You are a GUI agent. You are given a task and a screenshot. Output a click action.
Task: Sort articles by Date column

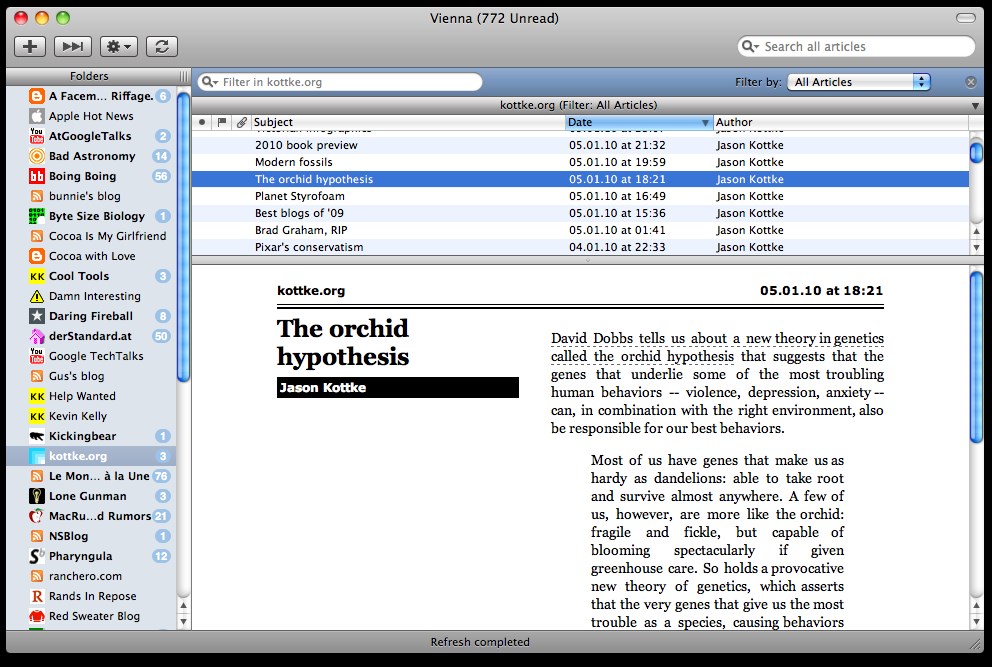(639, 122)
